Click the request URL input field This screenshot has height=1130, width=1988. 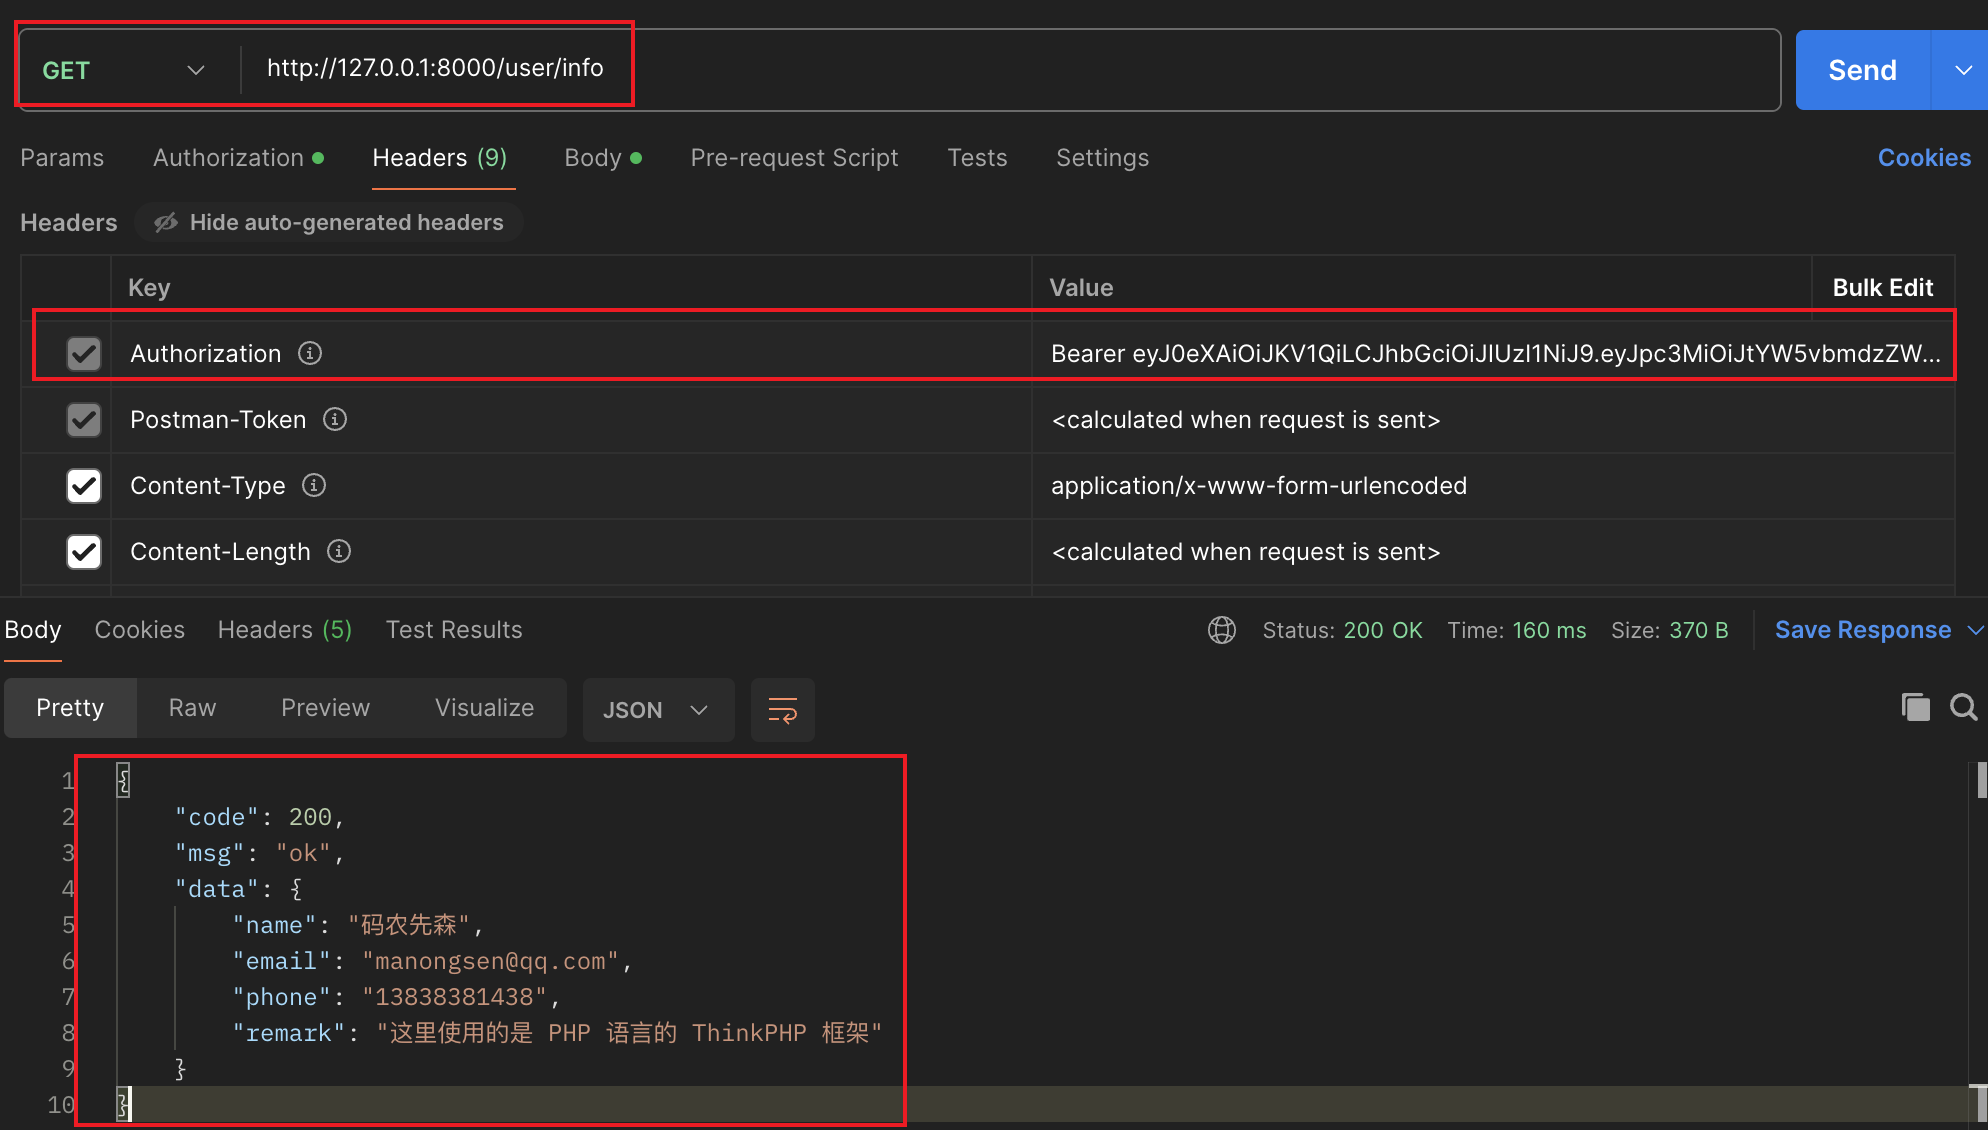click(x=1010, y=68)
